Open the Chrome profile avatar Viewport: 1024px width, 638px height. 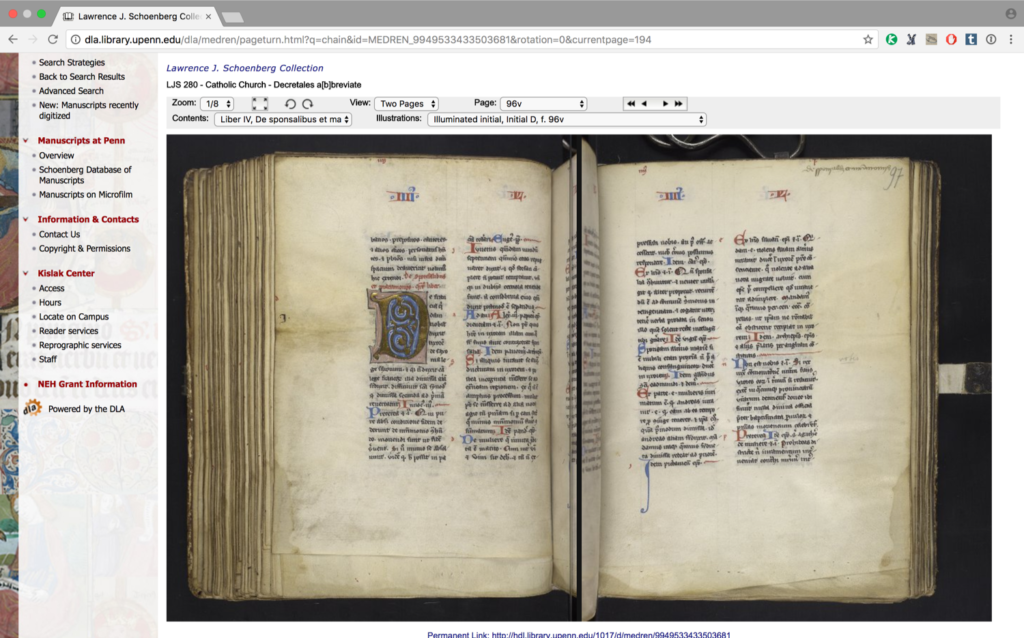coord(1011,14)
